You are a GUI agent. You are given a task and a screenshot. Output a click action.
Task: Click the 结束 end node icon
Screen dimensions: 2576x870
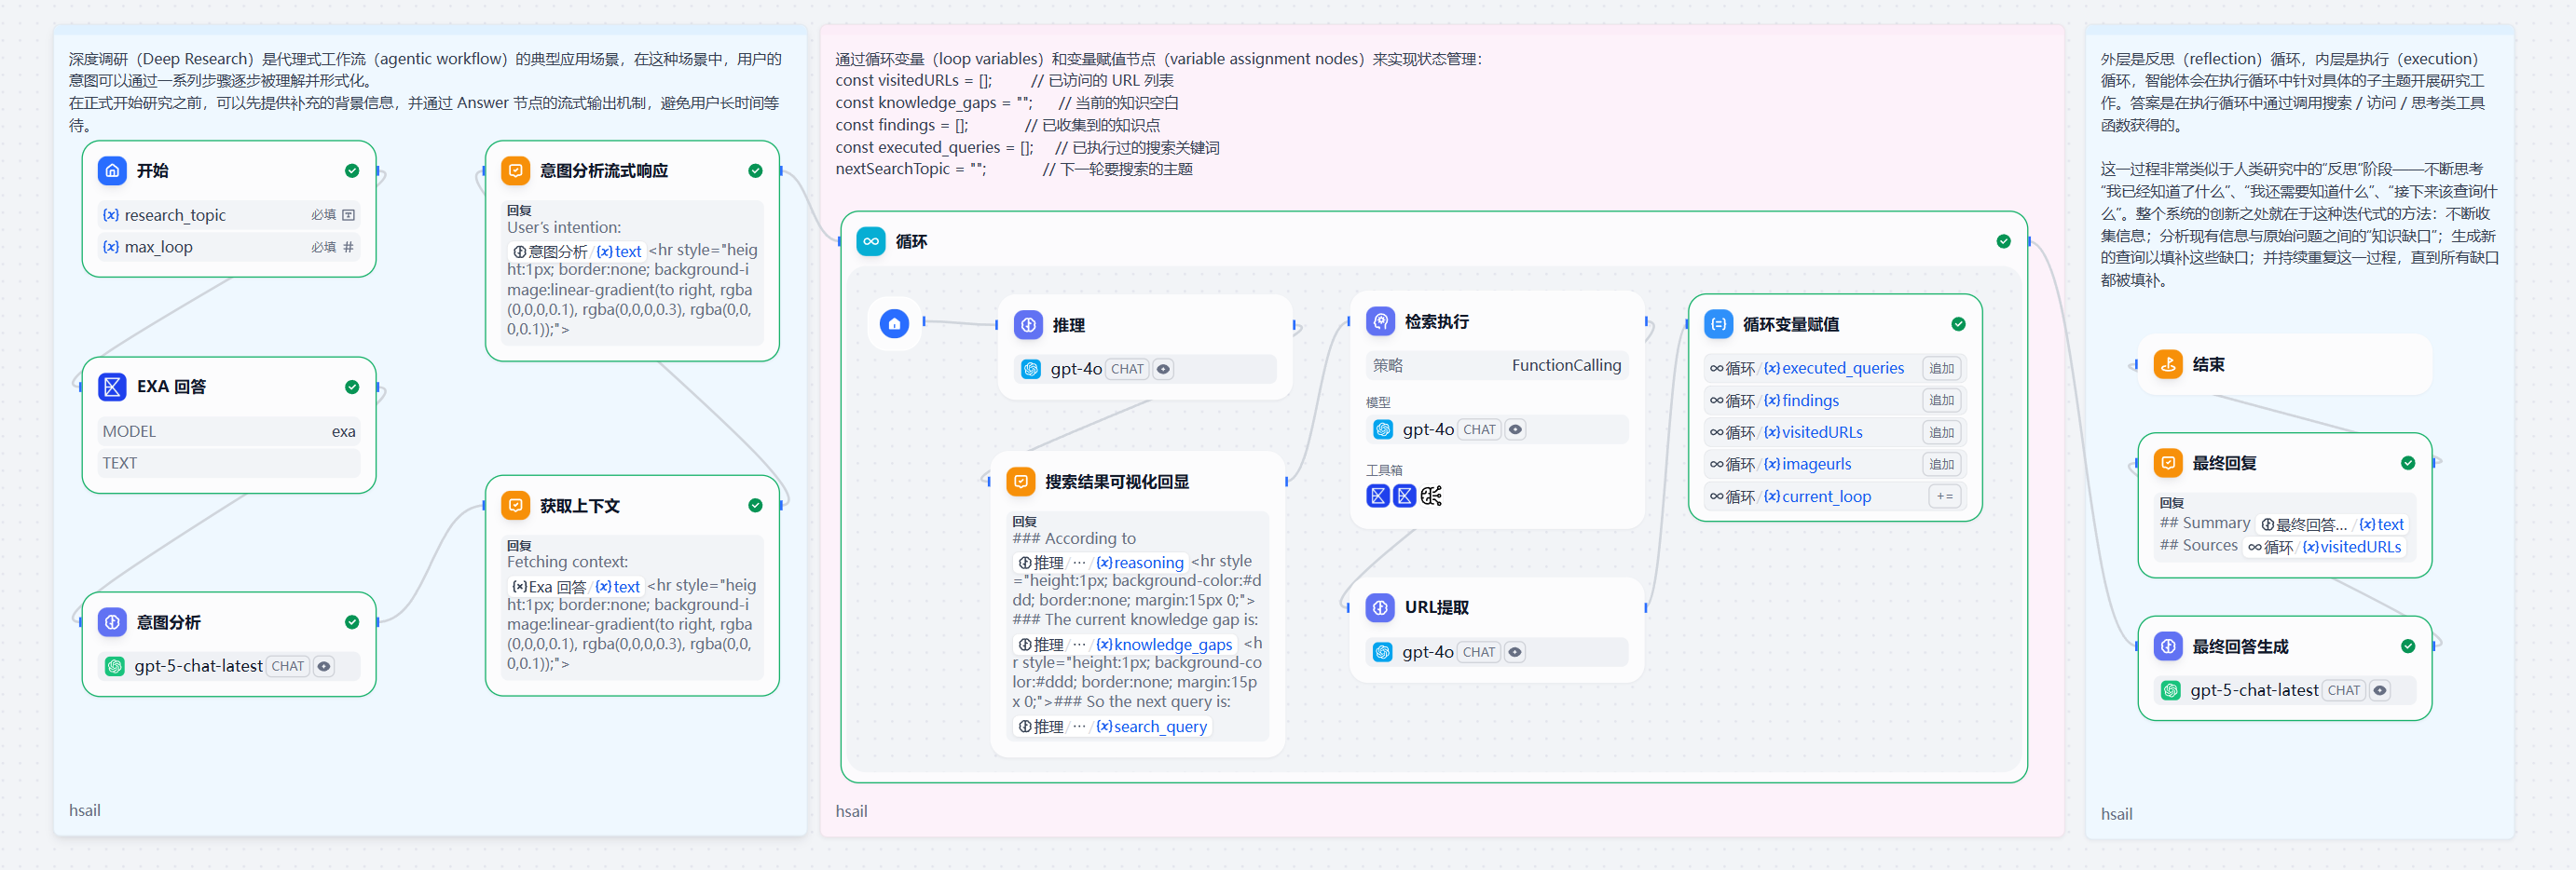[2168, 364]
